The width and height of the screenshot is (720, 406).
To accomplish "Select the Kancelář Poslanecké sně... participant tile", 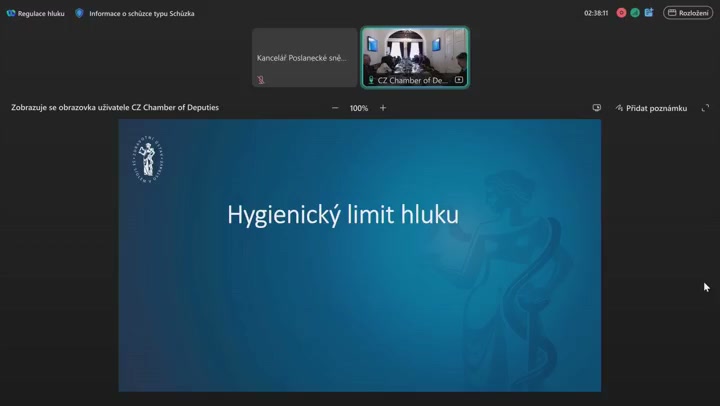I will [304, 57].
